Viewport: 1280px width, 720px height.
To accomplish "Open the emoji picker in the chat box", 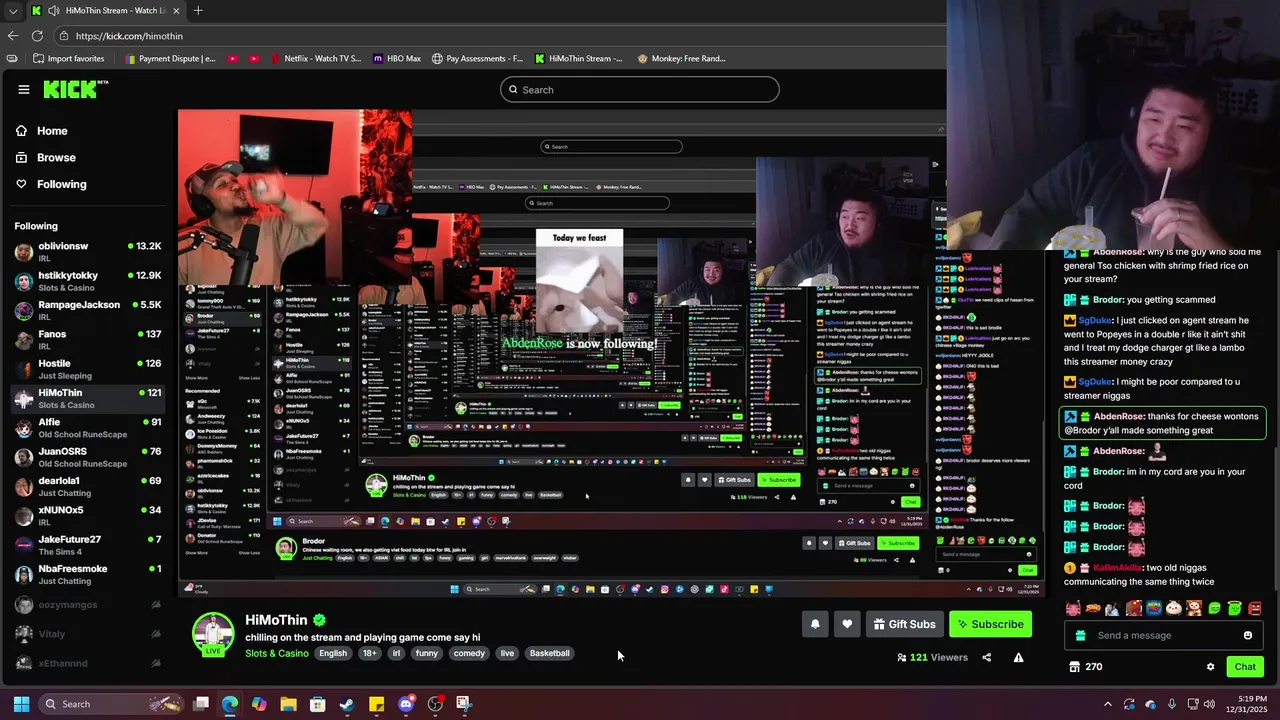I will tap(1247, 635).
